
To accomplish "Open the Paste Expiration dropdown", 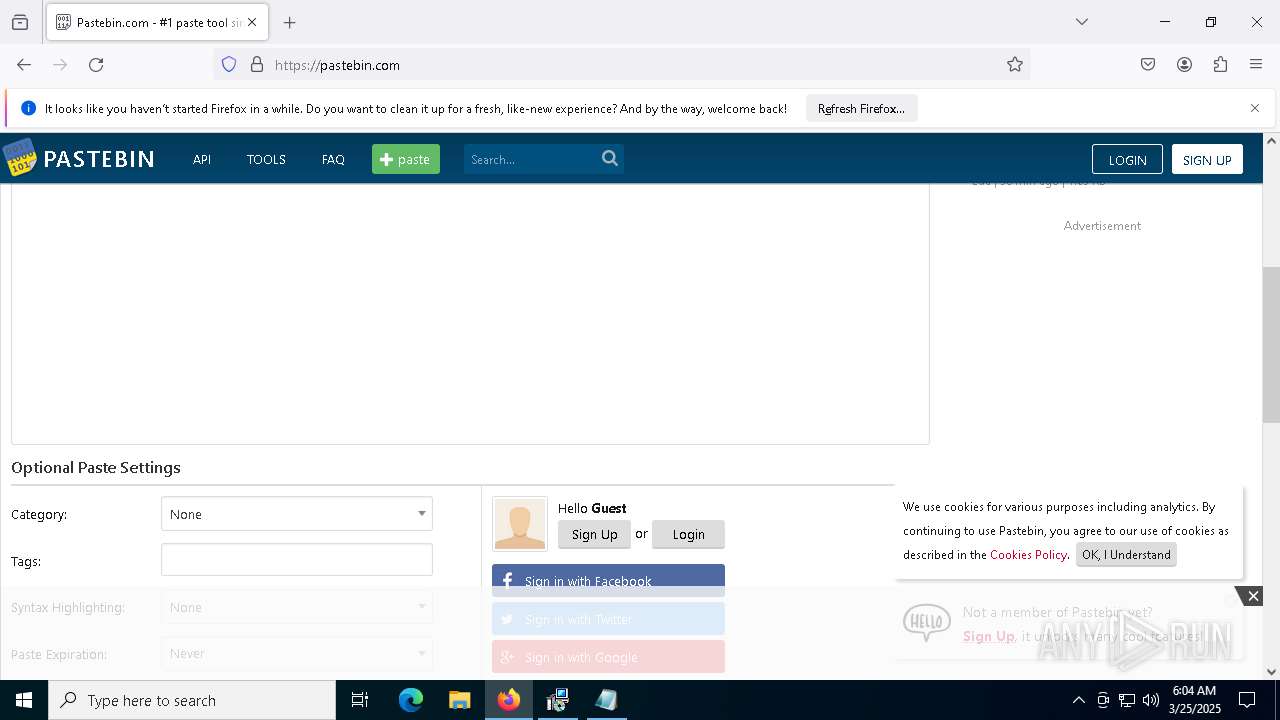I will coord(297,653).
